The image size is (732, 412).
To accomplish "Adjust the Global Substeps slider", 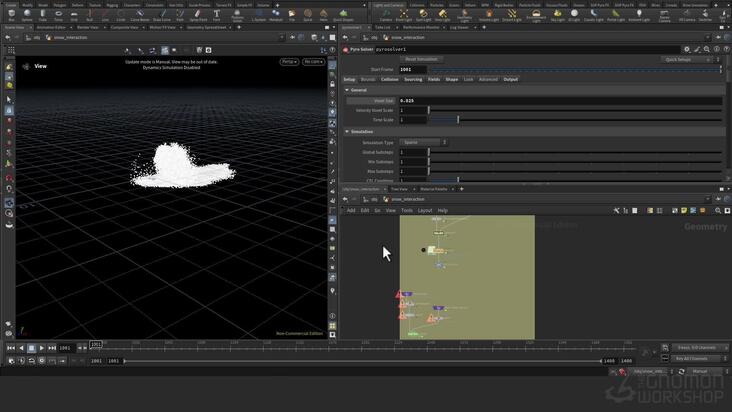I will coord(575,152).
